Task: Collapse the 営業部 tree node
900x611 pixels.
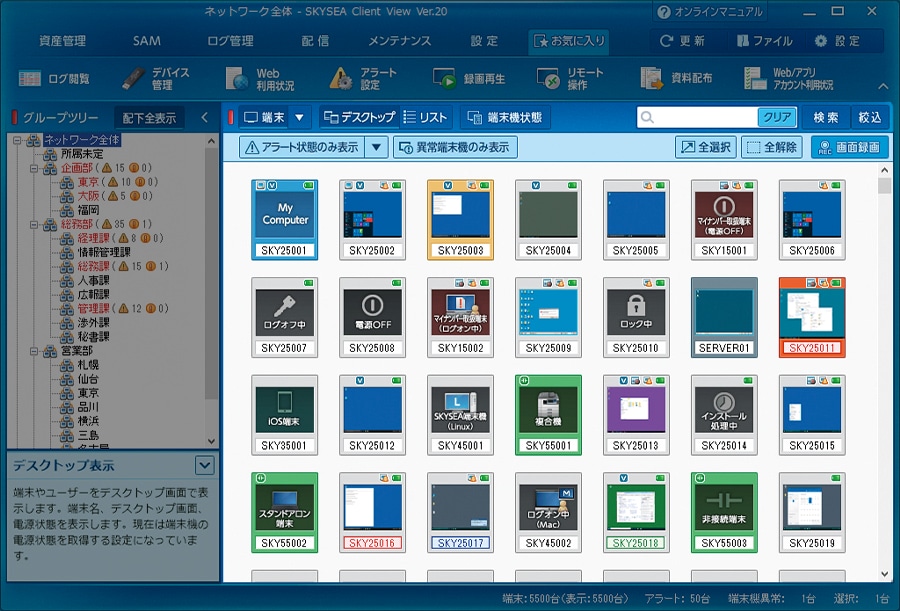Action: (34, 350)
